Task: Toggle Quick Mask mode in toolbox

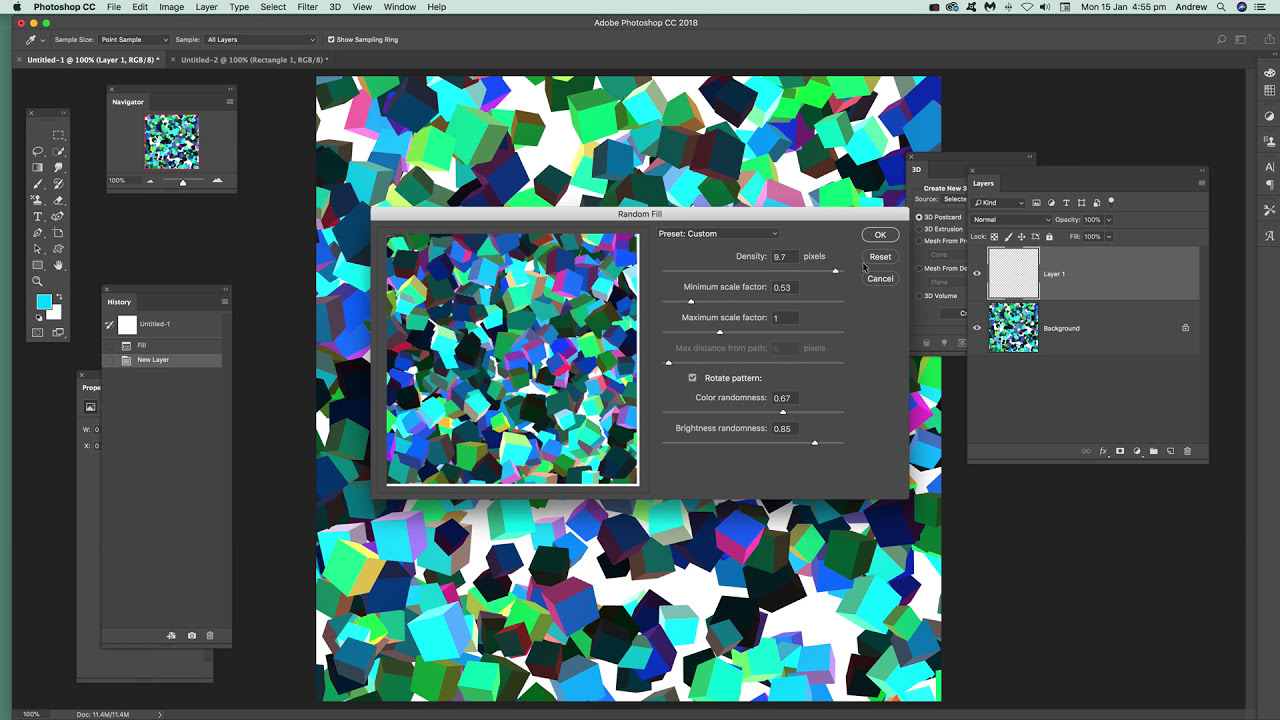Action: (38, 333)
